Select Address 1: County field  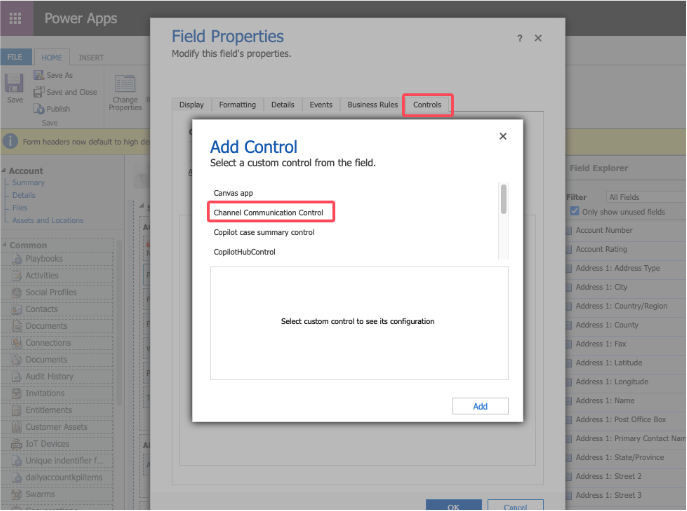click(x=607, y=325)
